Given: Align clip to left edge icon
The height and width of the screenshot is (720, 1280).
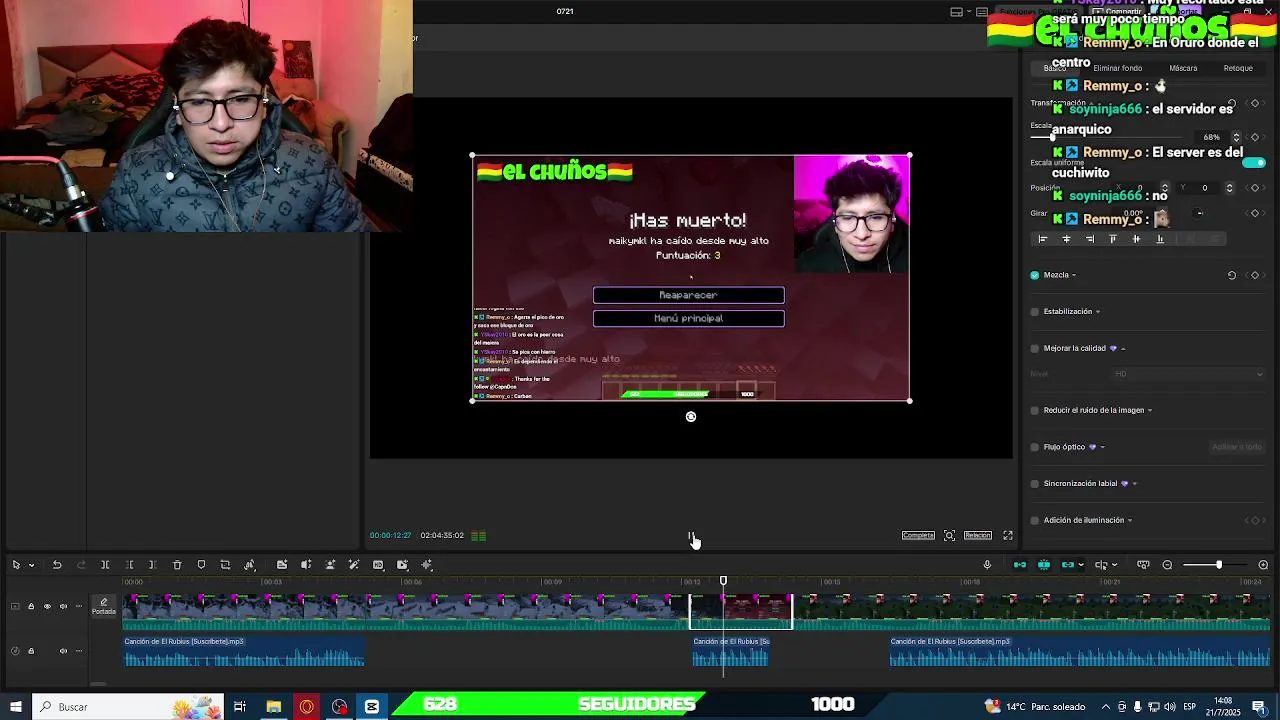Looking at the screenshot, I should [x=1043, y=239].
